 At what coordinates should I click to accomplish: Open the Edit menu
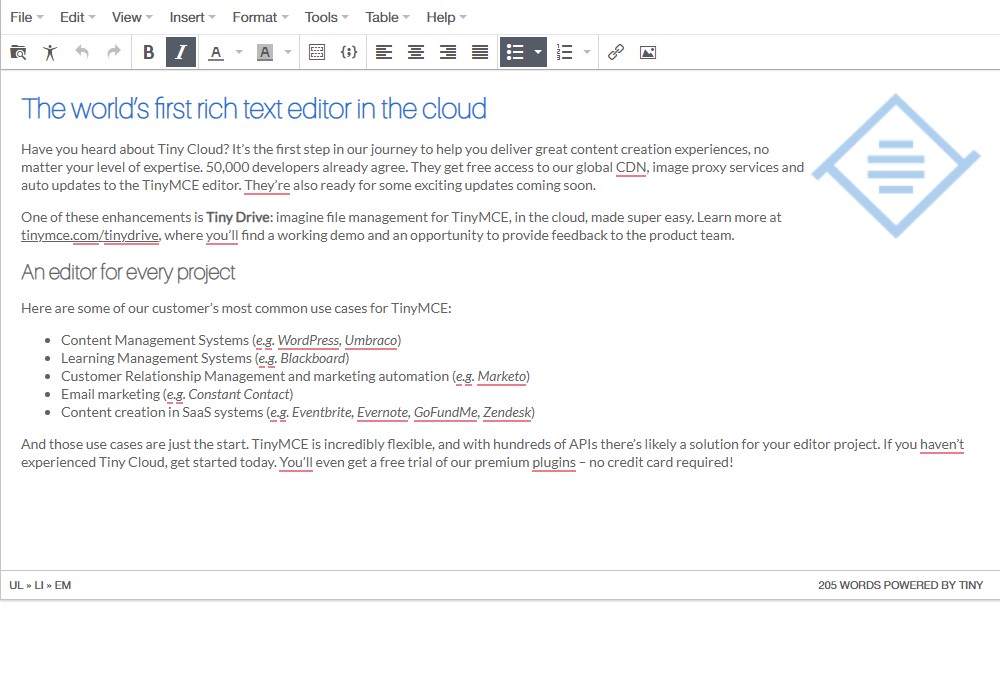point(77,17)
